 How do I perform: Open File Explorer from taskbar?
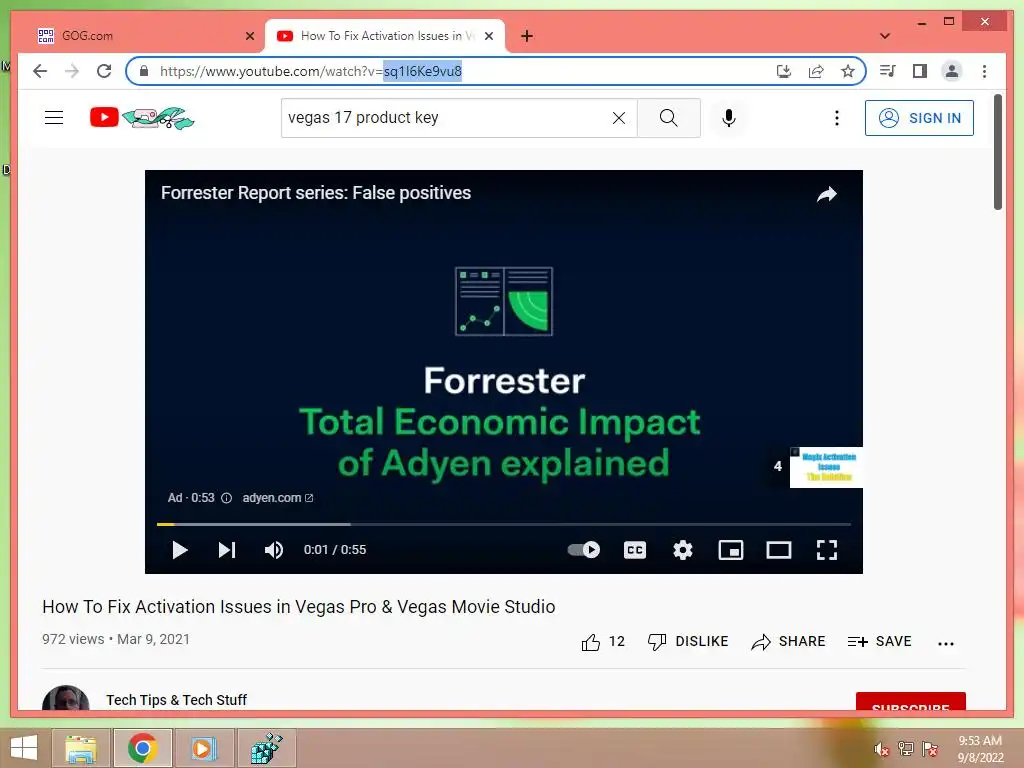[x=81, y=748]
